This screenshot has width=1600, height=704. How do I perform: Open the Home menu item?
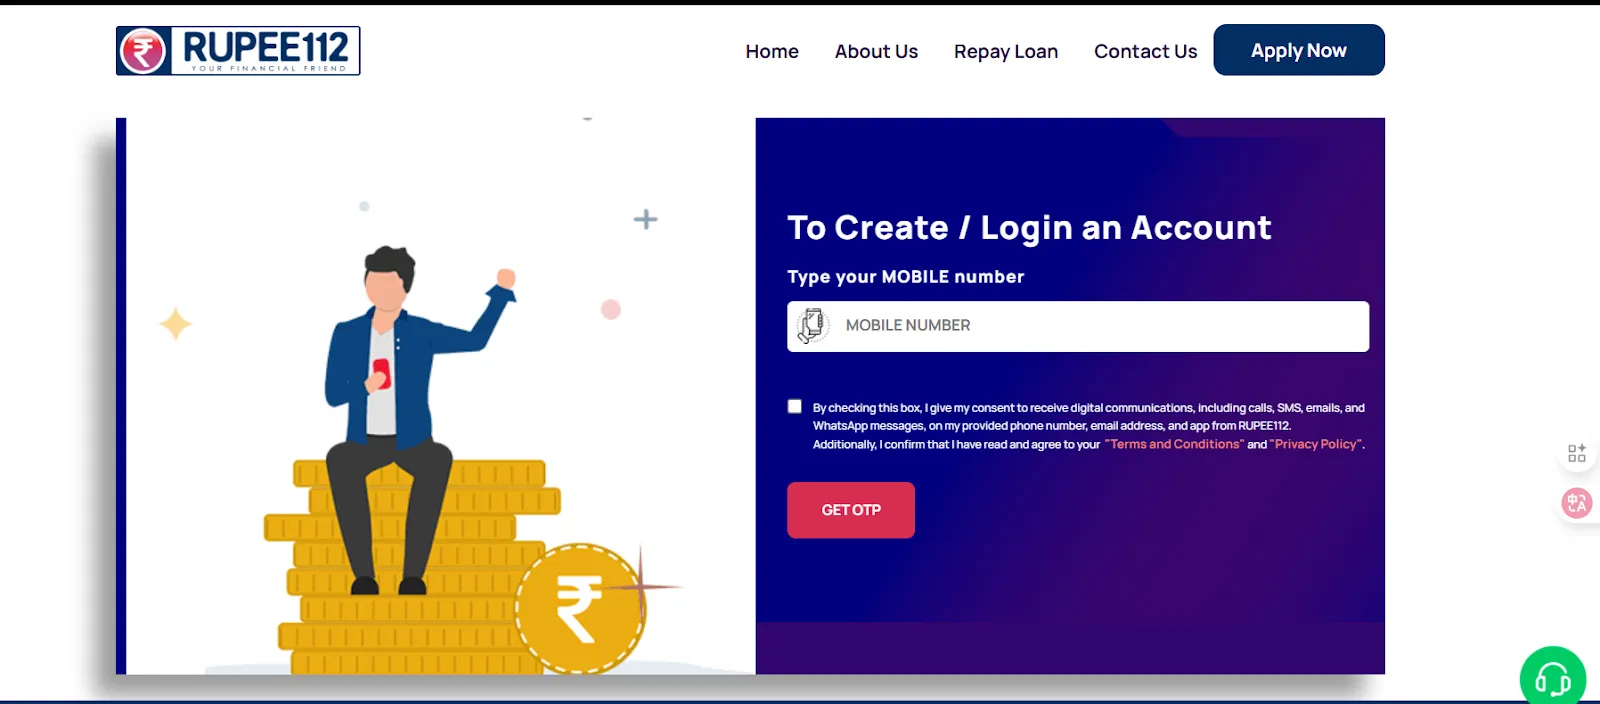coord(772,51)
